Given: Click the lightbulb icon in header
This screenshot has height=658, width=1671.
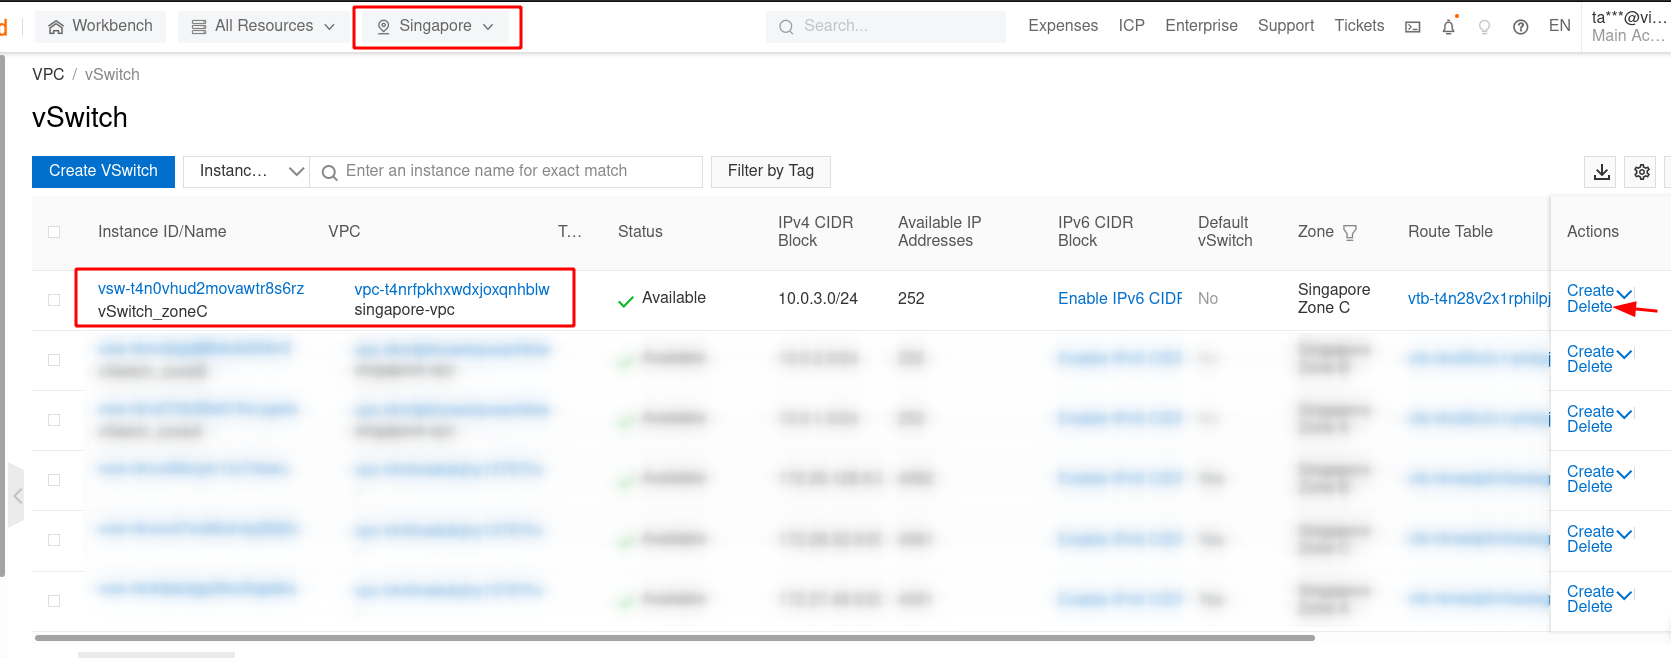Looking at the screenshot, I should (1484, 27).
